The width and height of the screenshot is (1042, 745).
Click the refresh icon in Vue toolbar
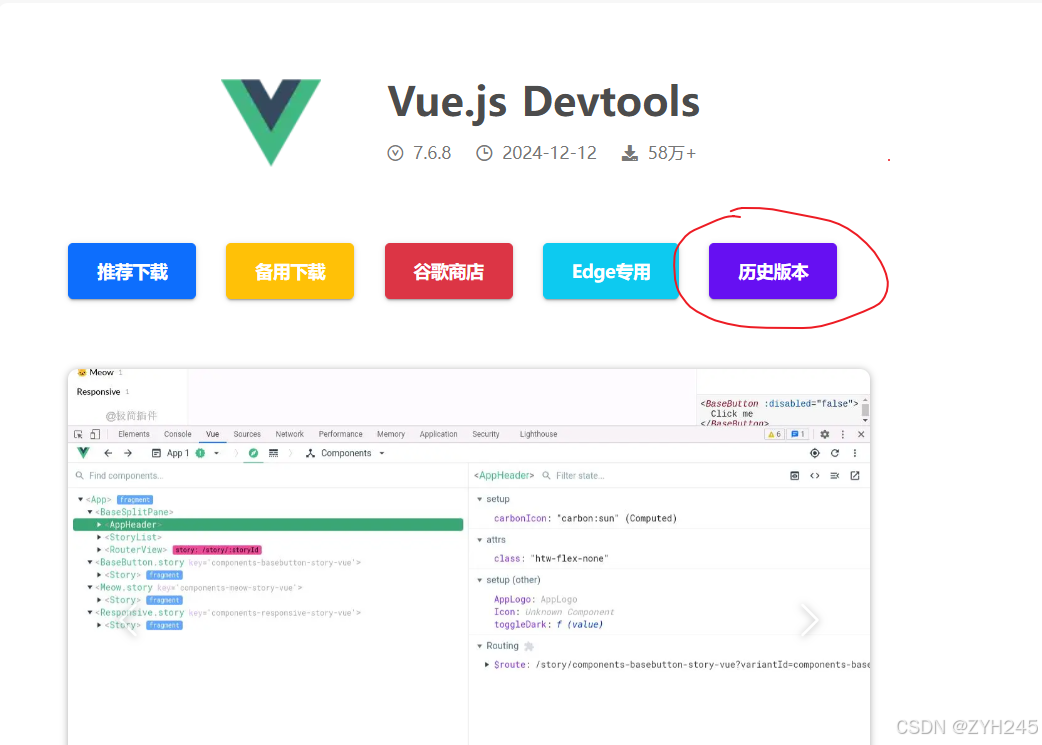click(x=835, y=453)
